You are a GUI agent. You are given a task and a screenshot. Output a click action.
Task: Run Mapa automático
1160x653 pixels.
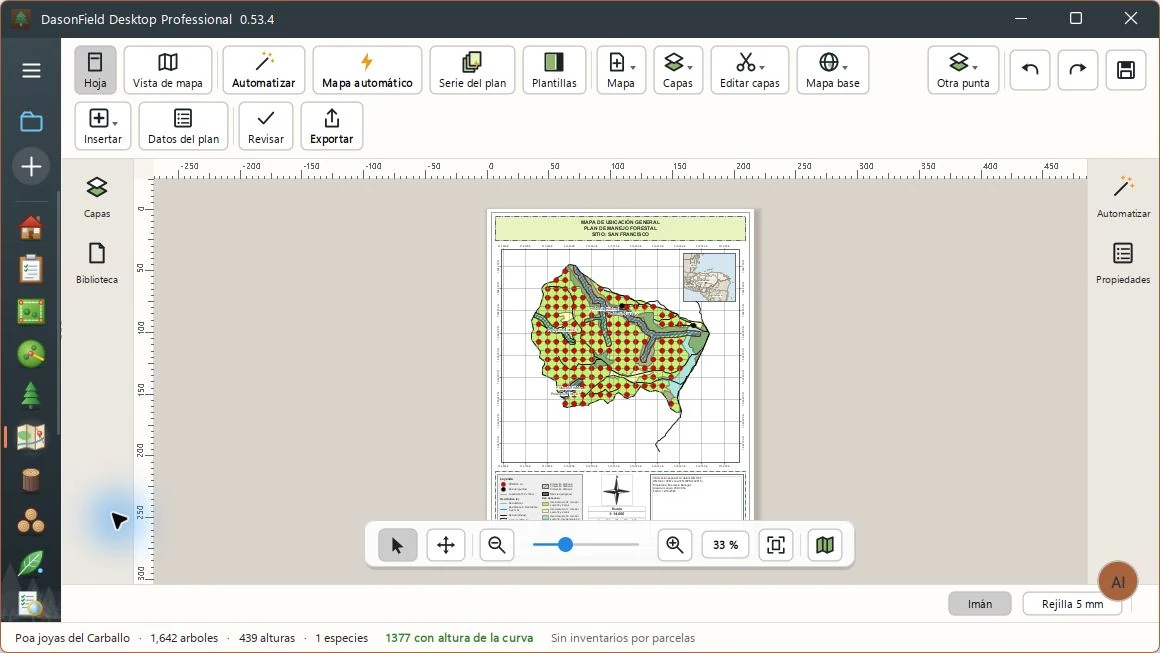click(x=367, y=70)
